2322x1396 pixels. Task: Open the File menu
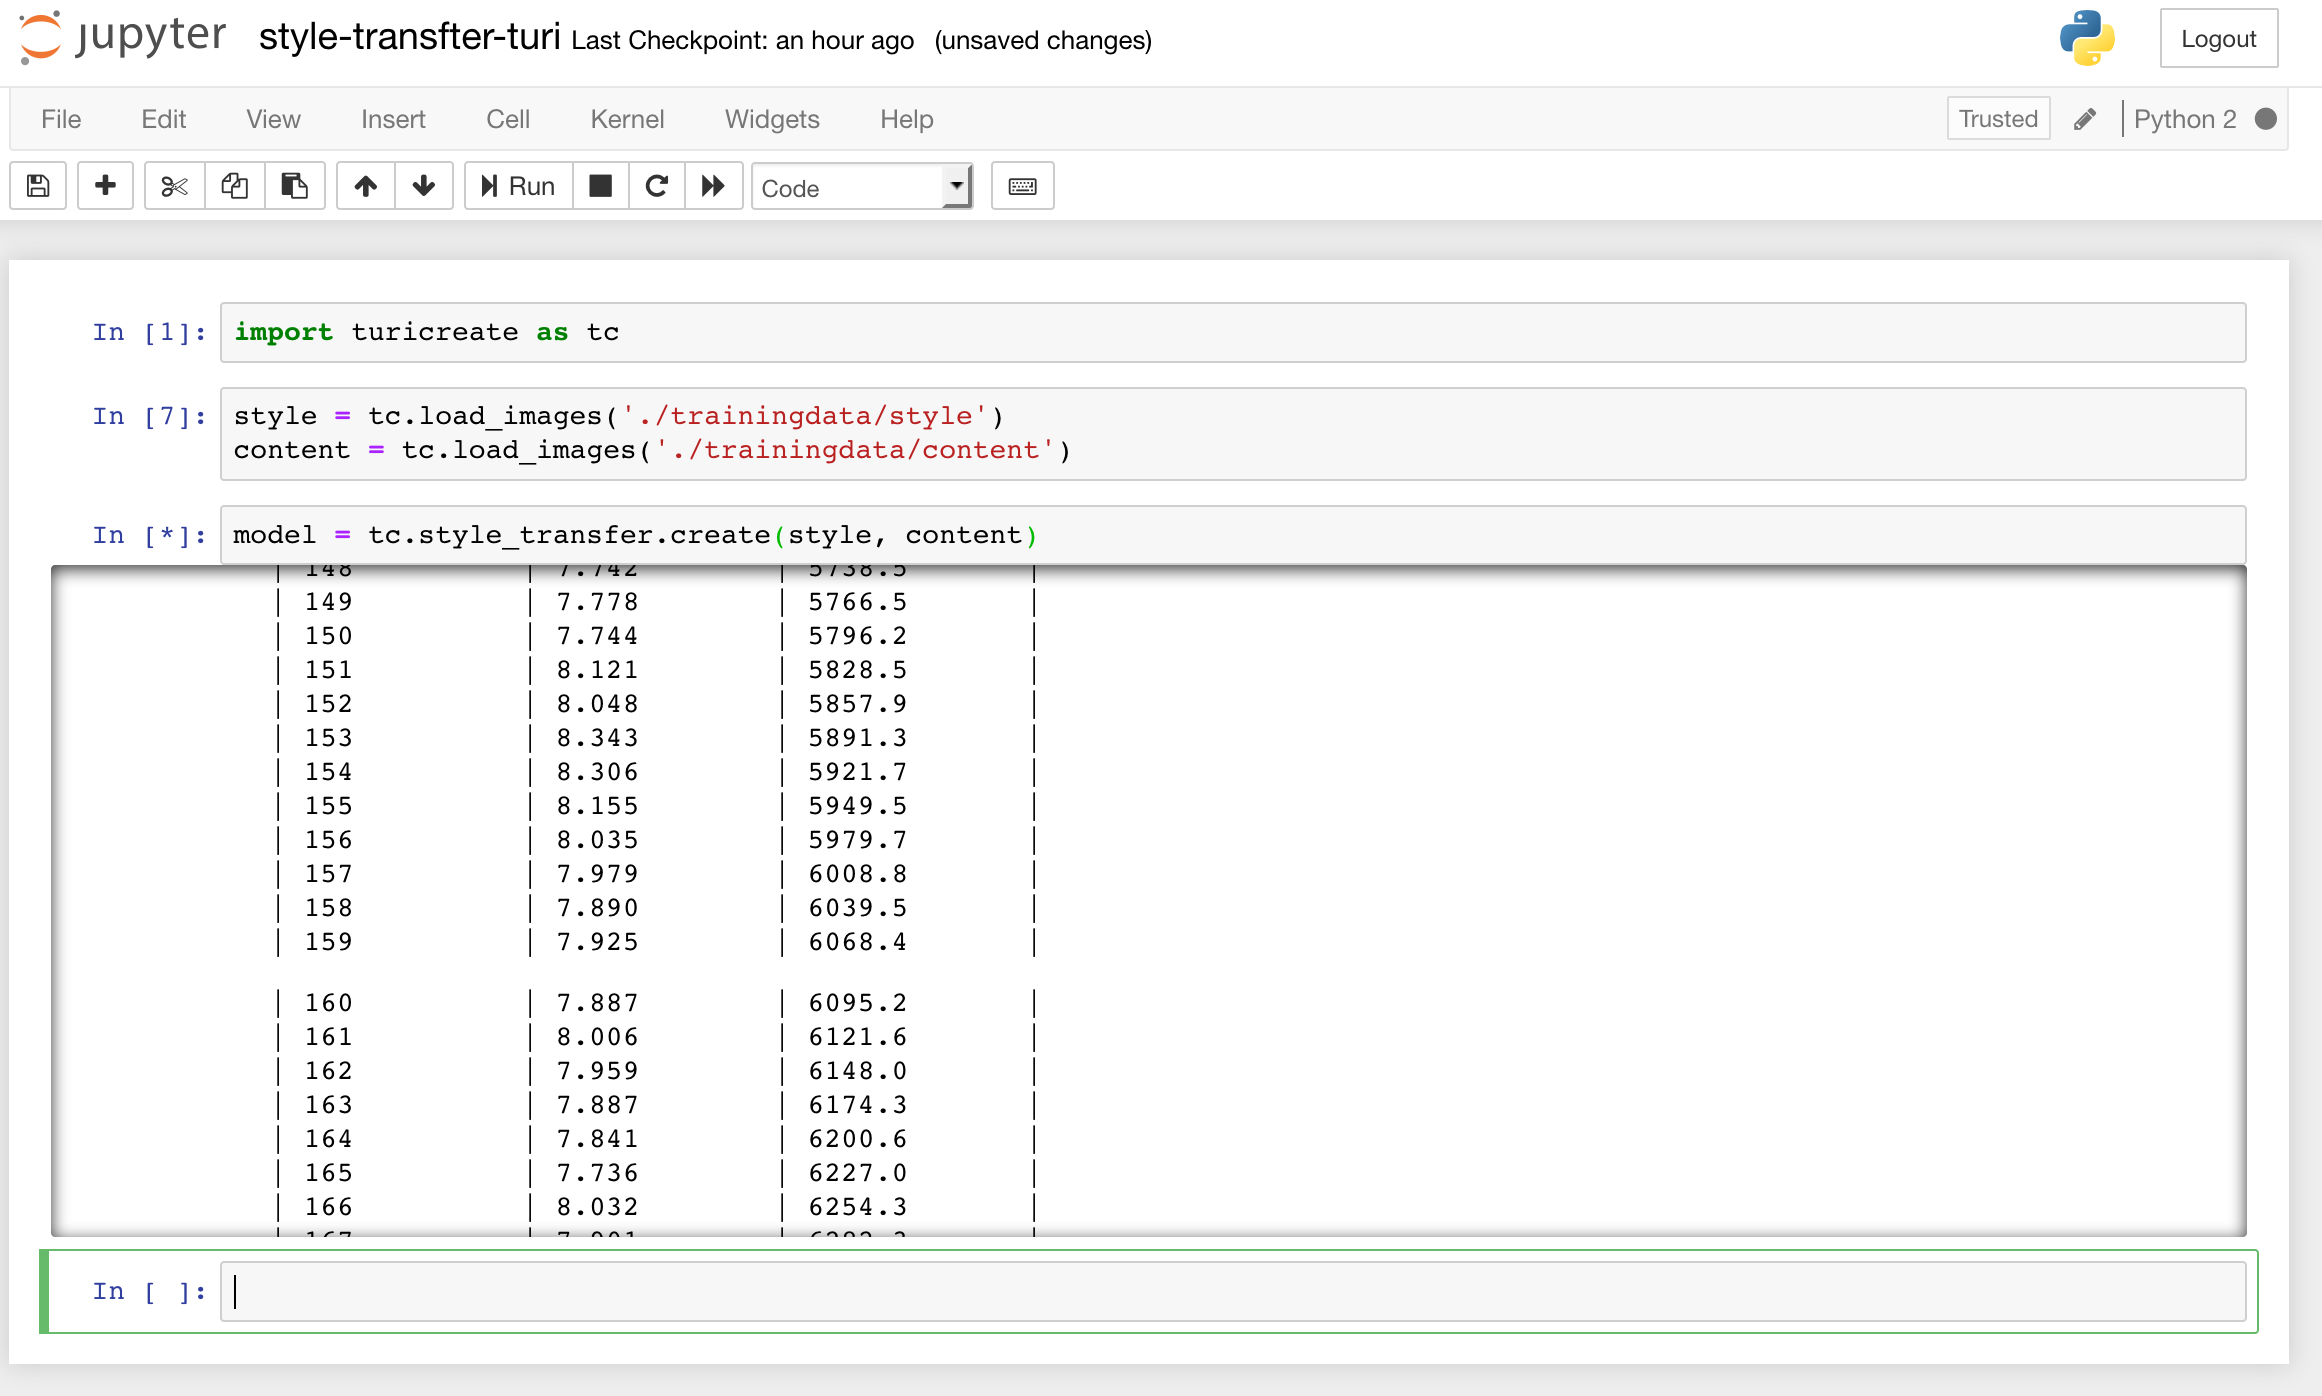click(61, 119)
